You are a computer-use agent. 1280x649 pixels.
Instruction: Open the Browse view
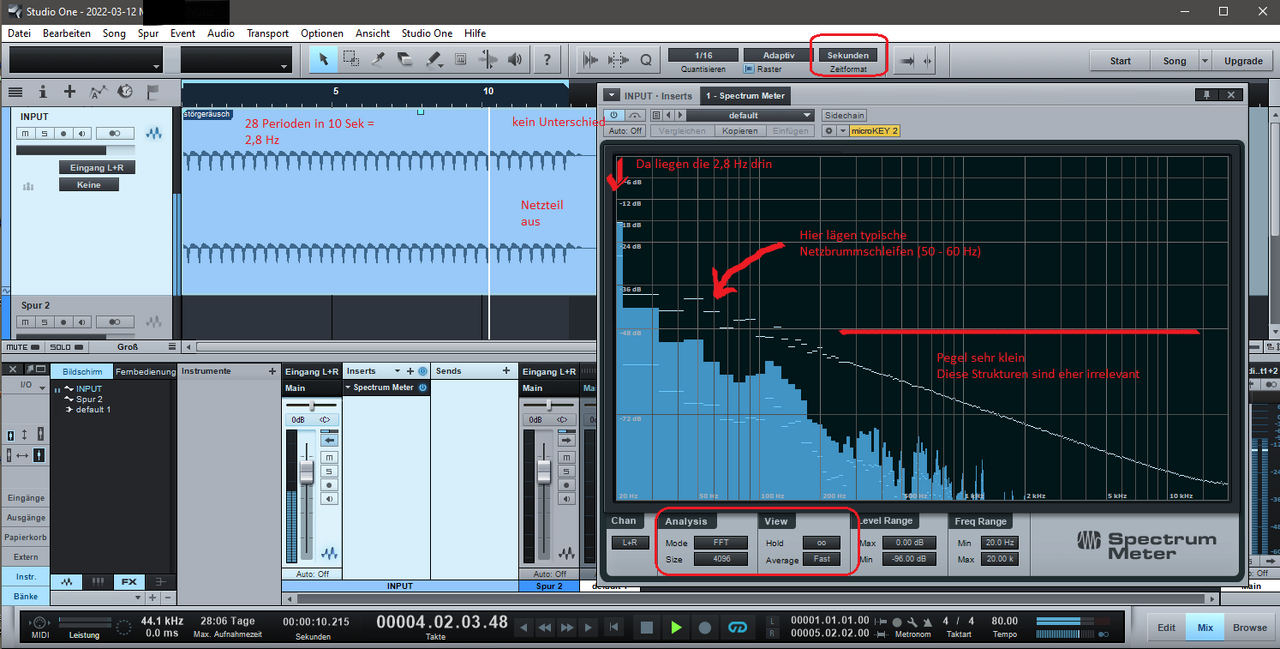click(x=1249, y=627)
